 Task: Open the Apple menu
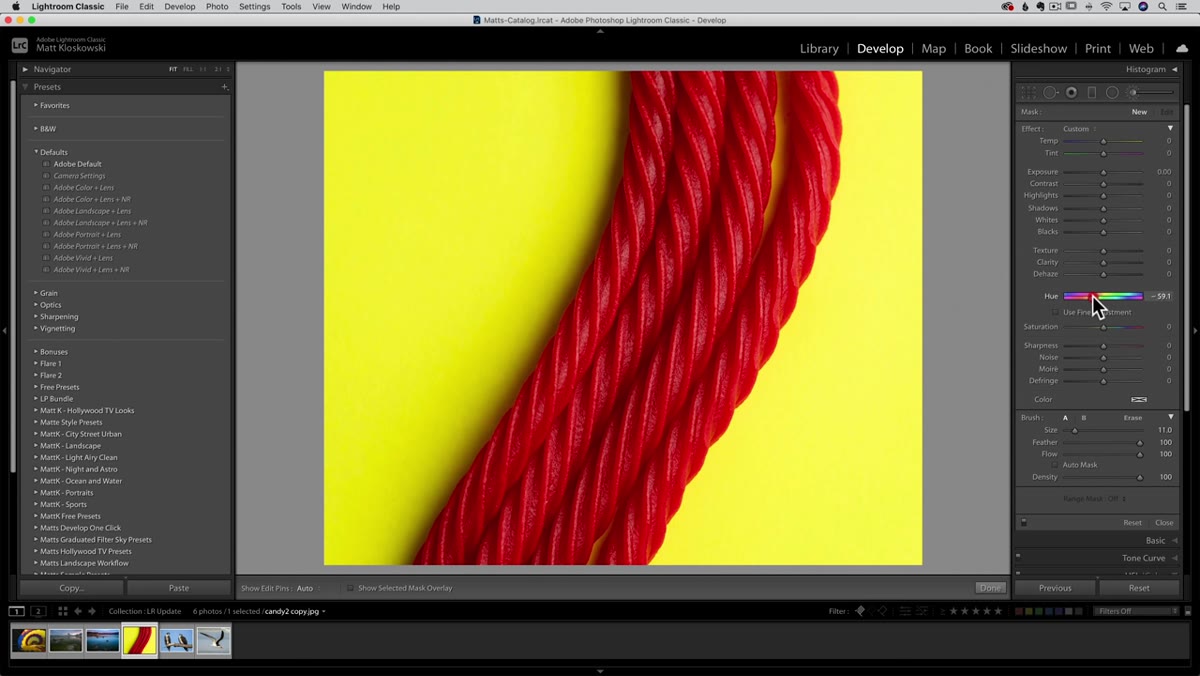point(15,6)
